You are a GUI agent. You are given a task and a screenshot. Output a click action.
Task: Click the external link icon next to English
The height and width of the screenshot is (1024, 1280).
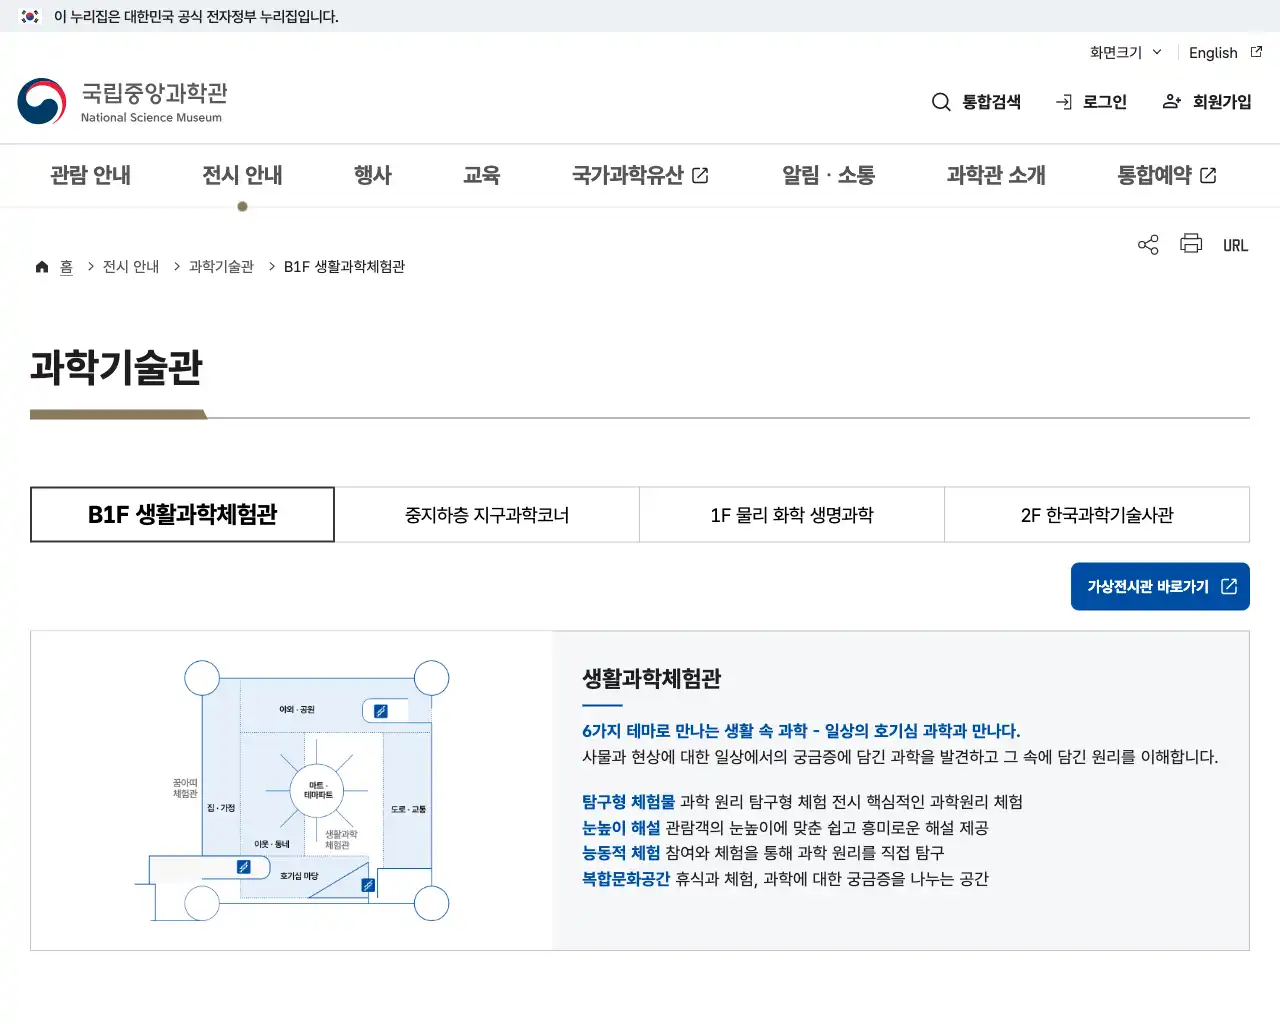coord(1256,52)
